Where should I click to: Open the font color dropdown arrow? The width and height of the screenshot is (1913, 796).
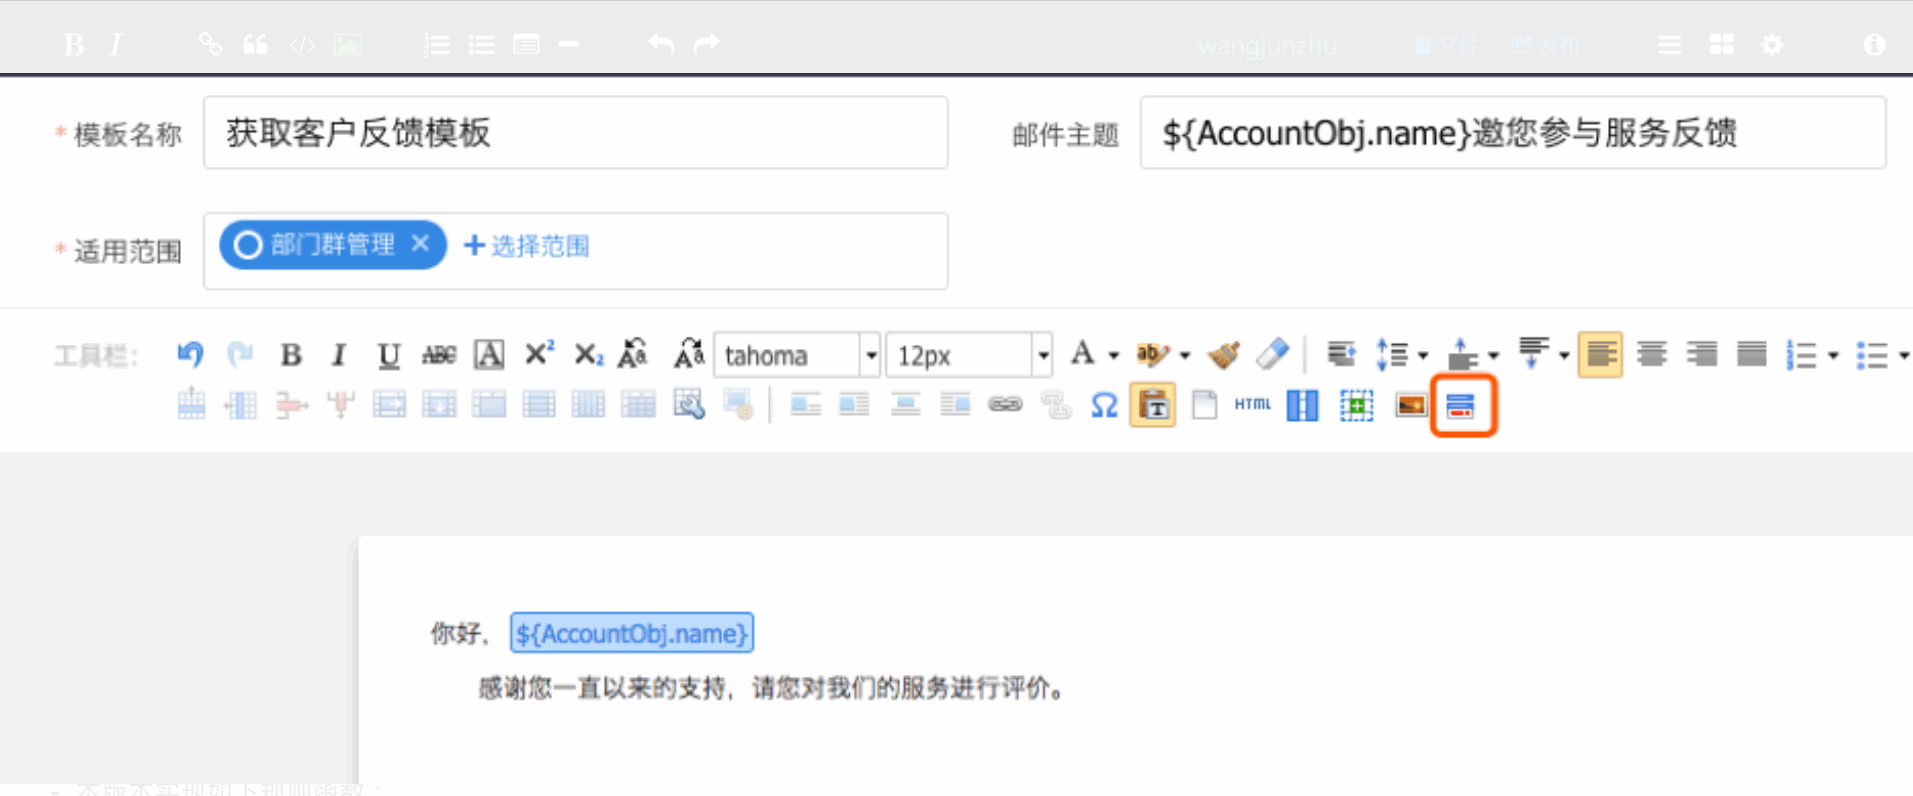(x=1113, y=355)
